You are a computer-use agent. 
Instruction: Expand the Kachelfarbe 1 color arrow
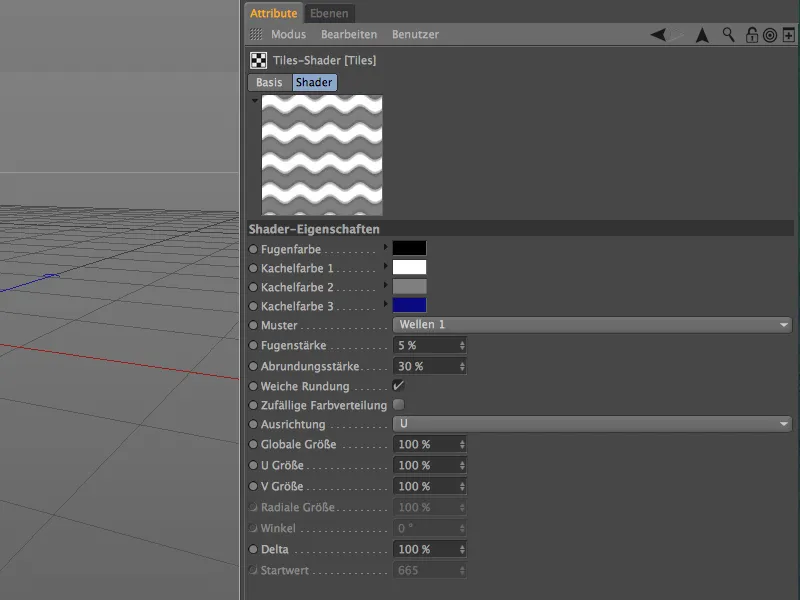point(386,266)
